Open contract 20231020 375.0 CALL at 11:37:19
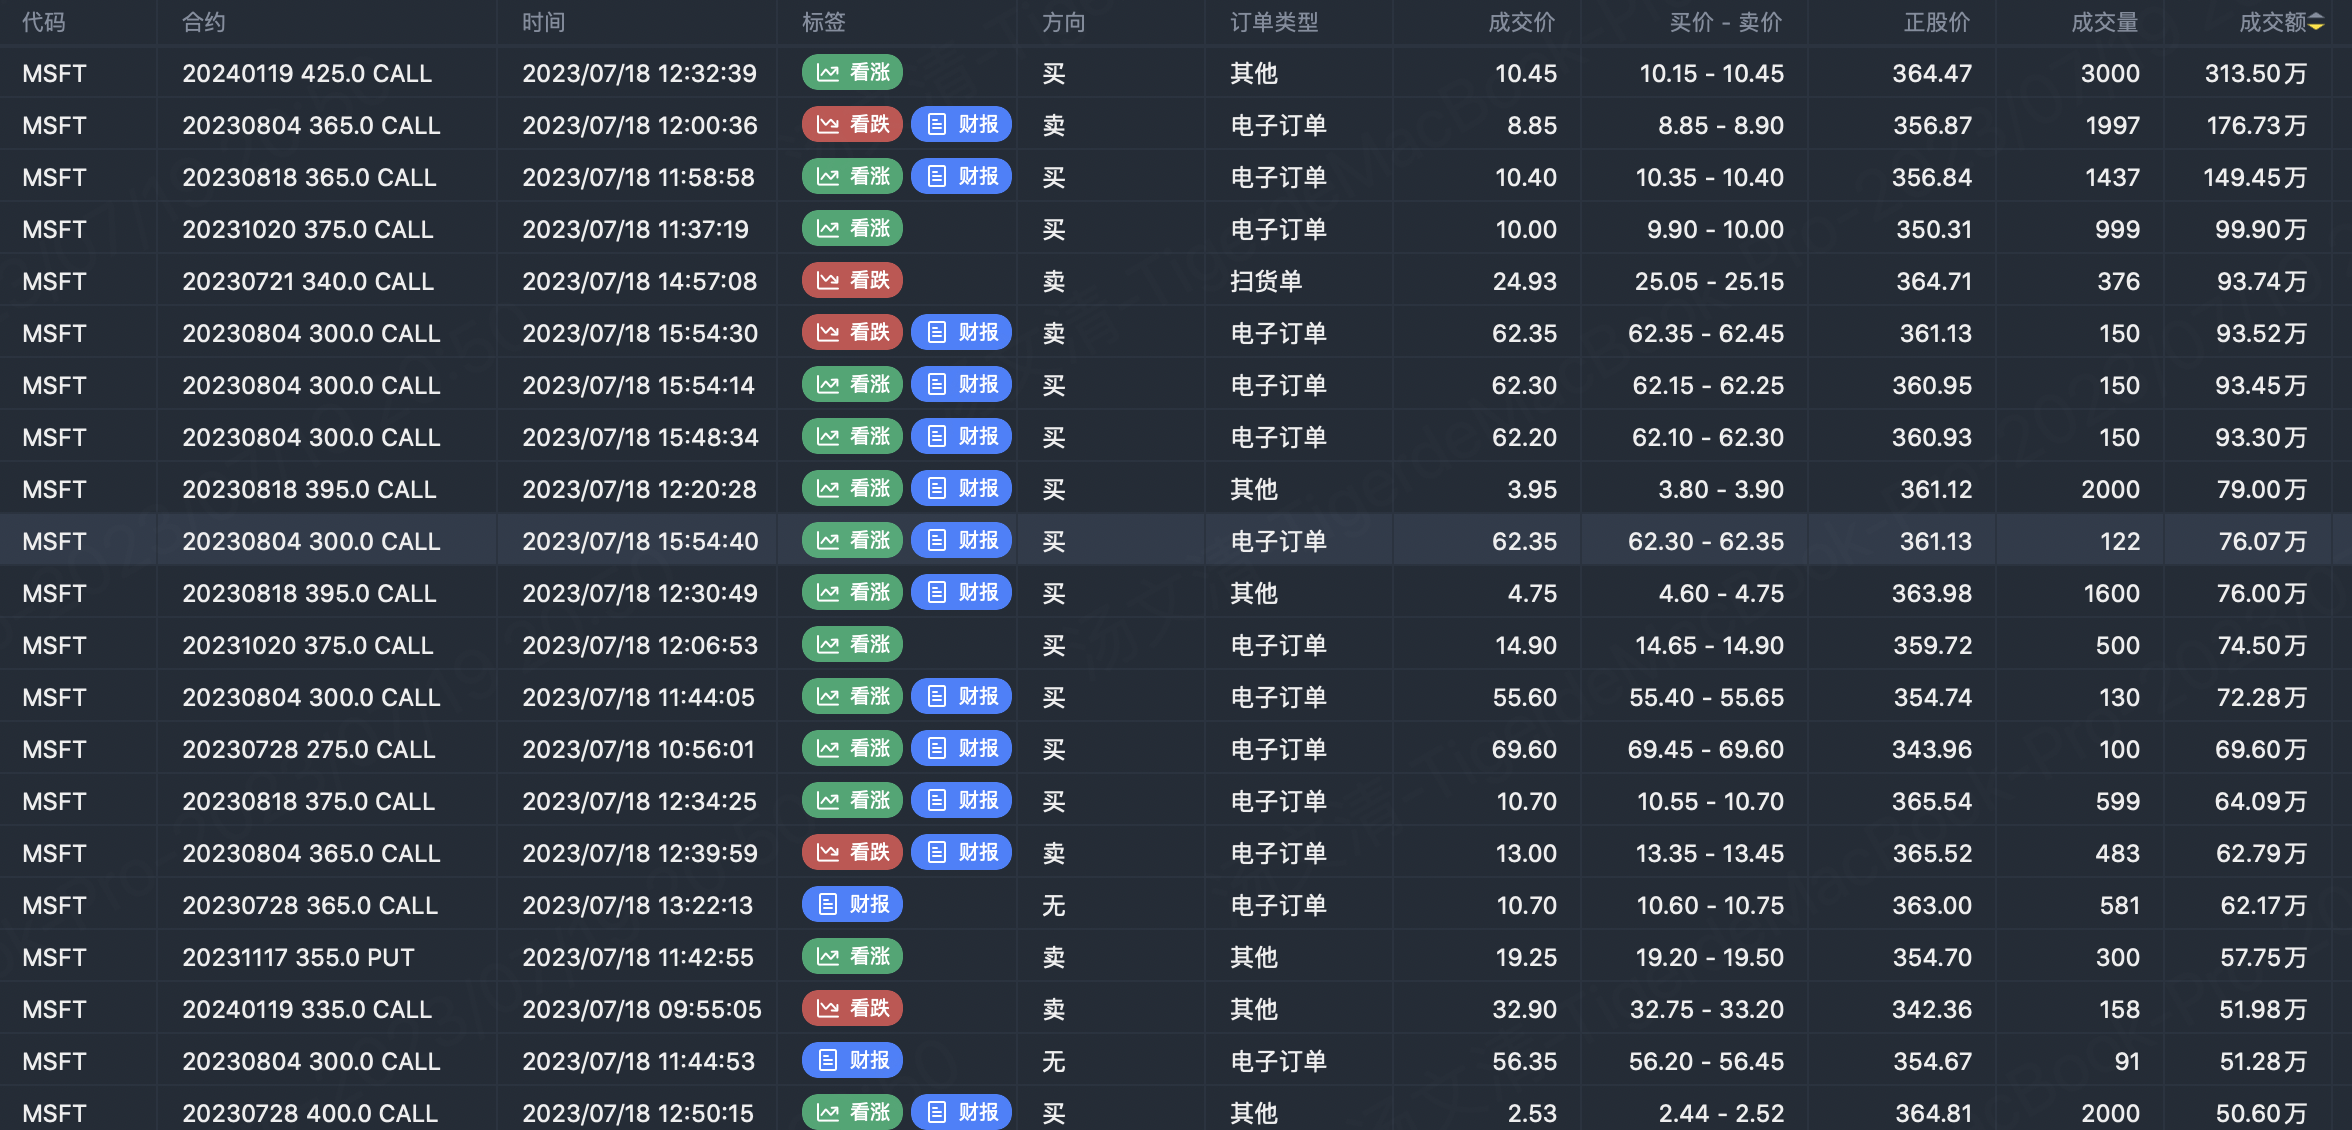 click(307, 229)
